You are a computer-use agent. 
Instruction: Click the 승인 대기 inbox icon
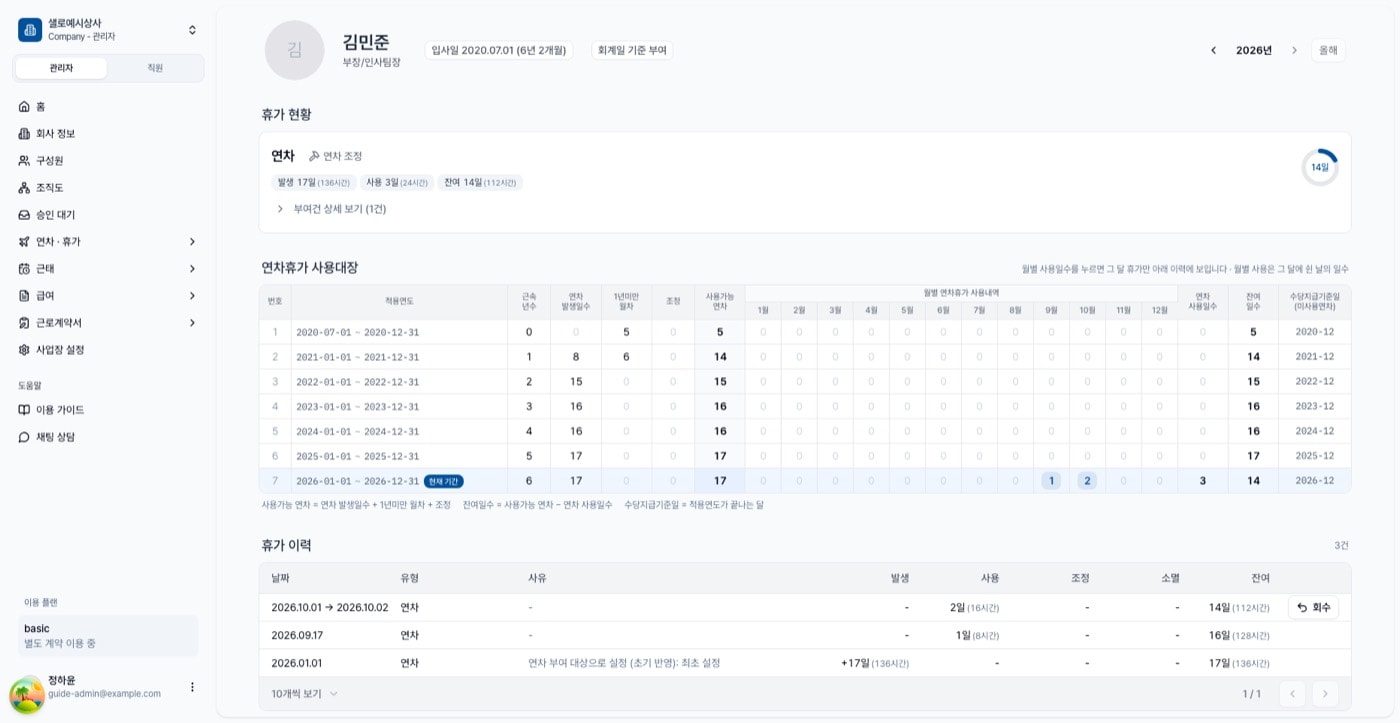(x=25, y=214)
